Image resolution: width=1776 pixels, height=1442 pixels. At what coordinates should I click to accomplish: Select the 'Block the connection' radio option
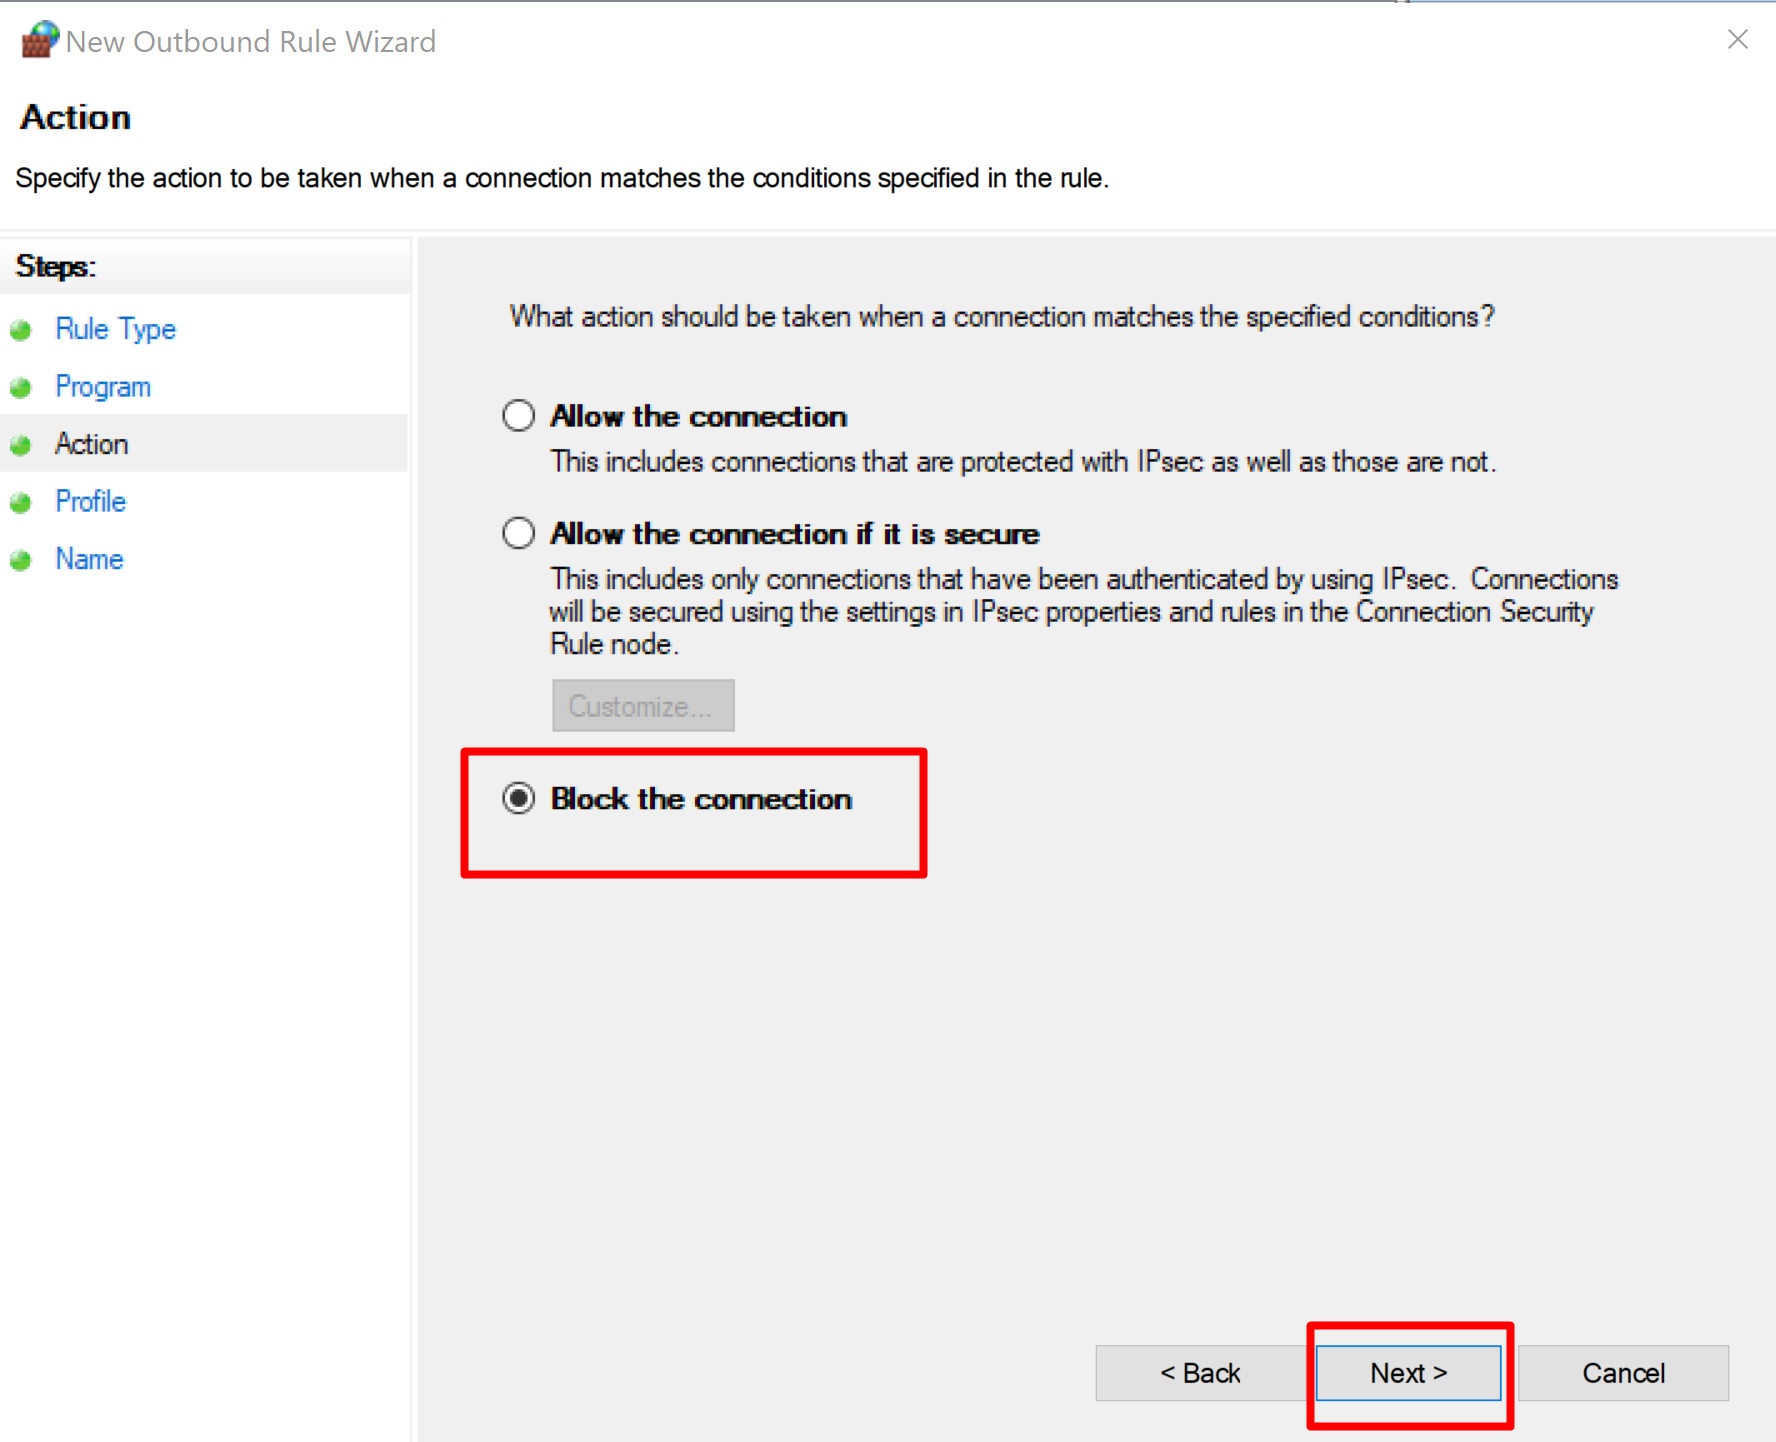(x=518, y=798)
